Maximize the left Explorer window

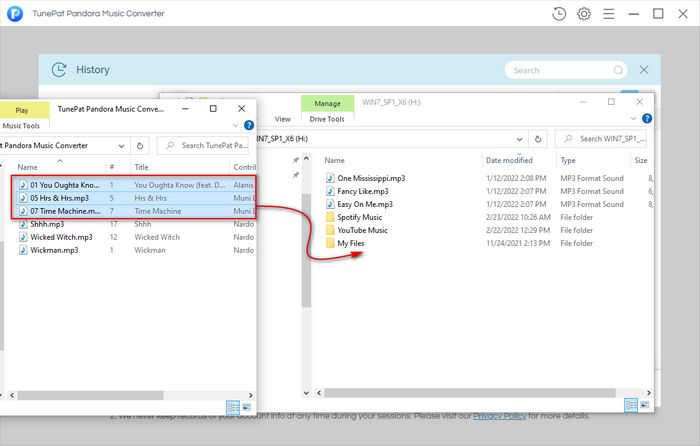[213, 108]
